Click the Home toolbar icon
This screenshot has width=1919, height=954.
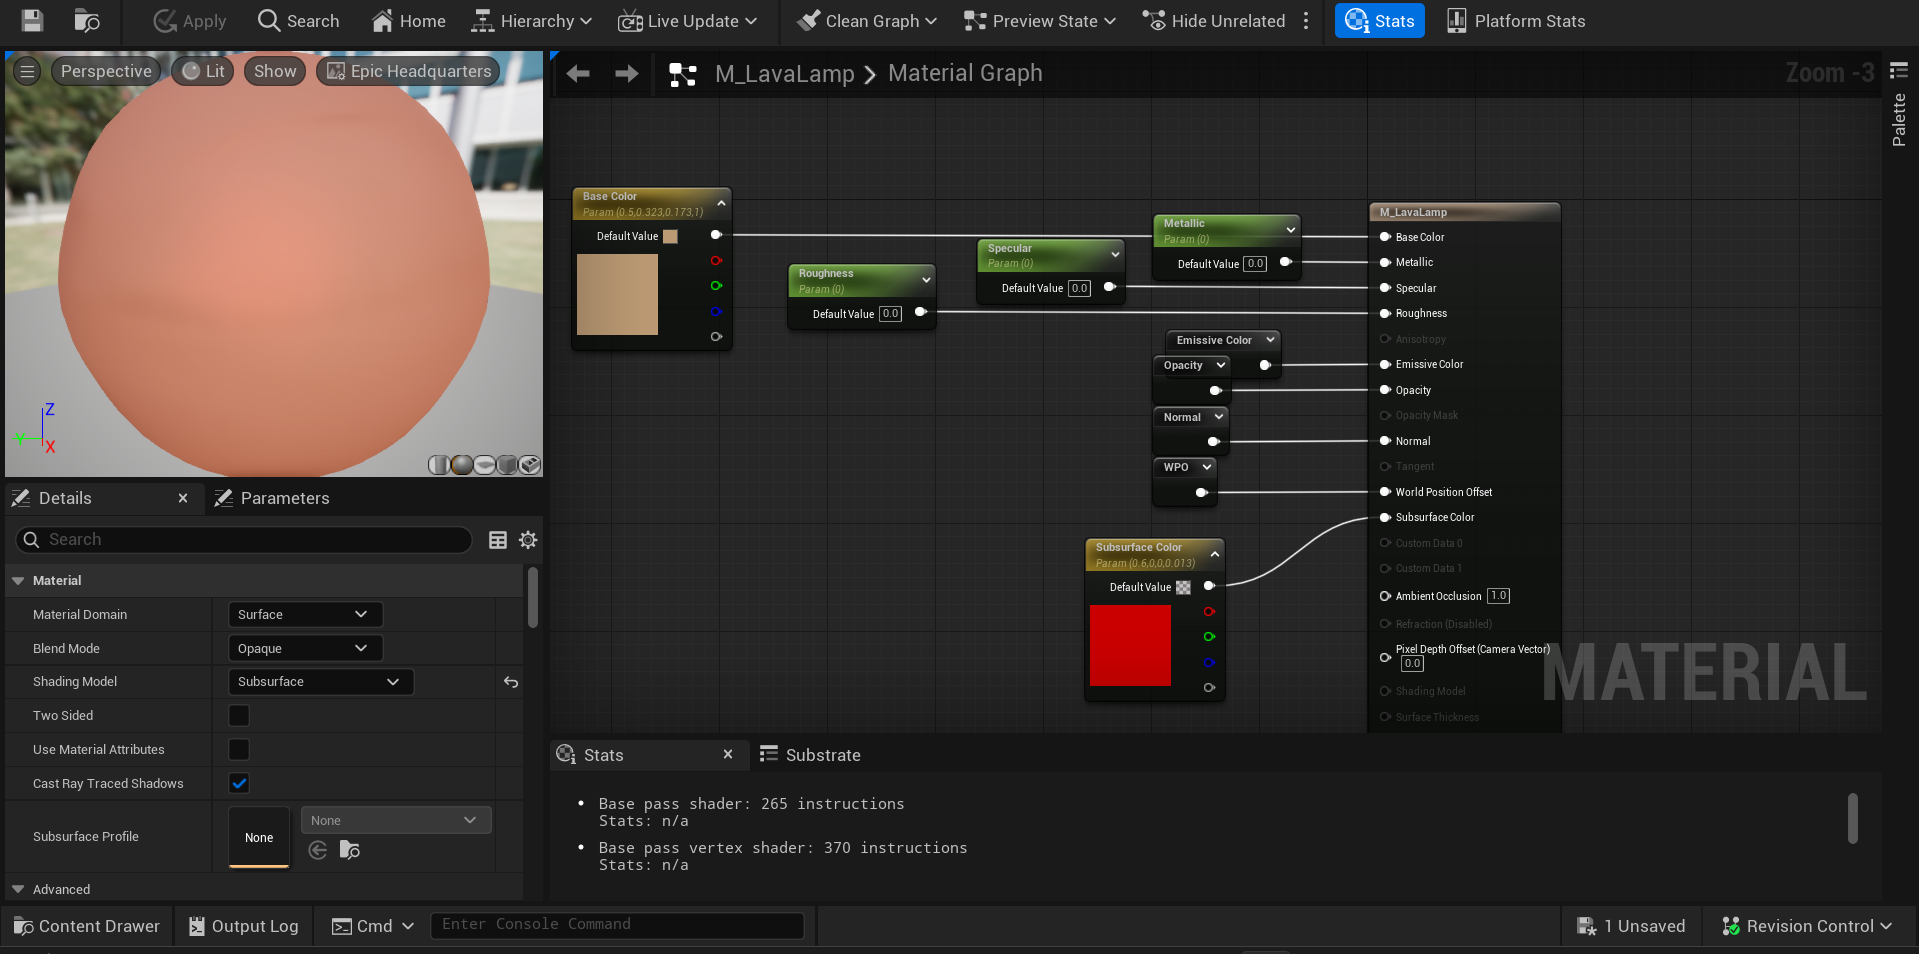point(408,21)
